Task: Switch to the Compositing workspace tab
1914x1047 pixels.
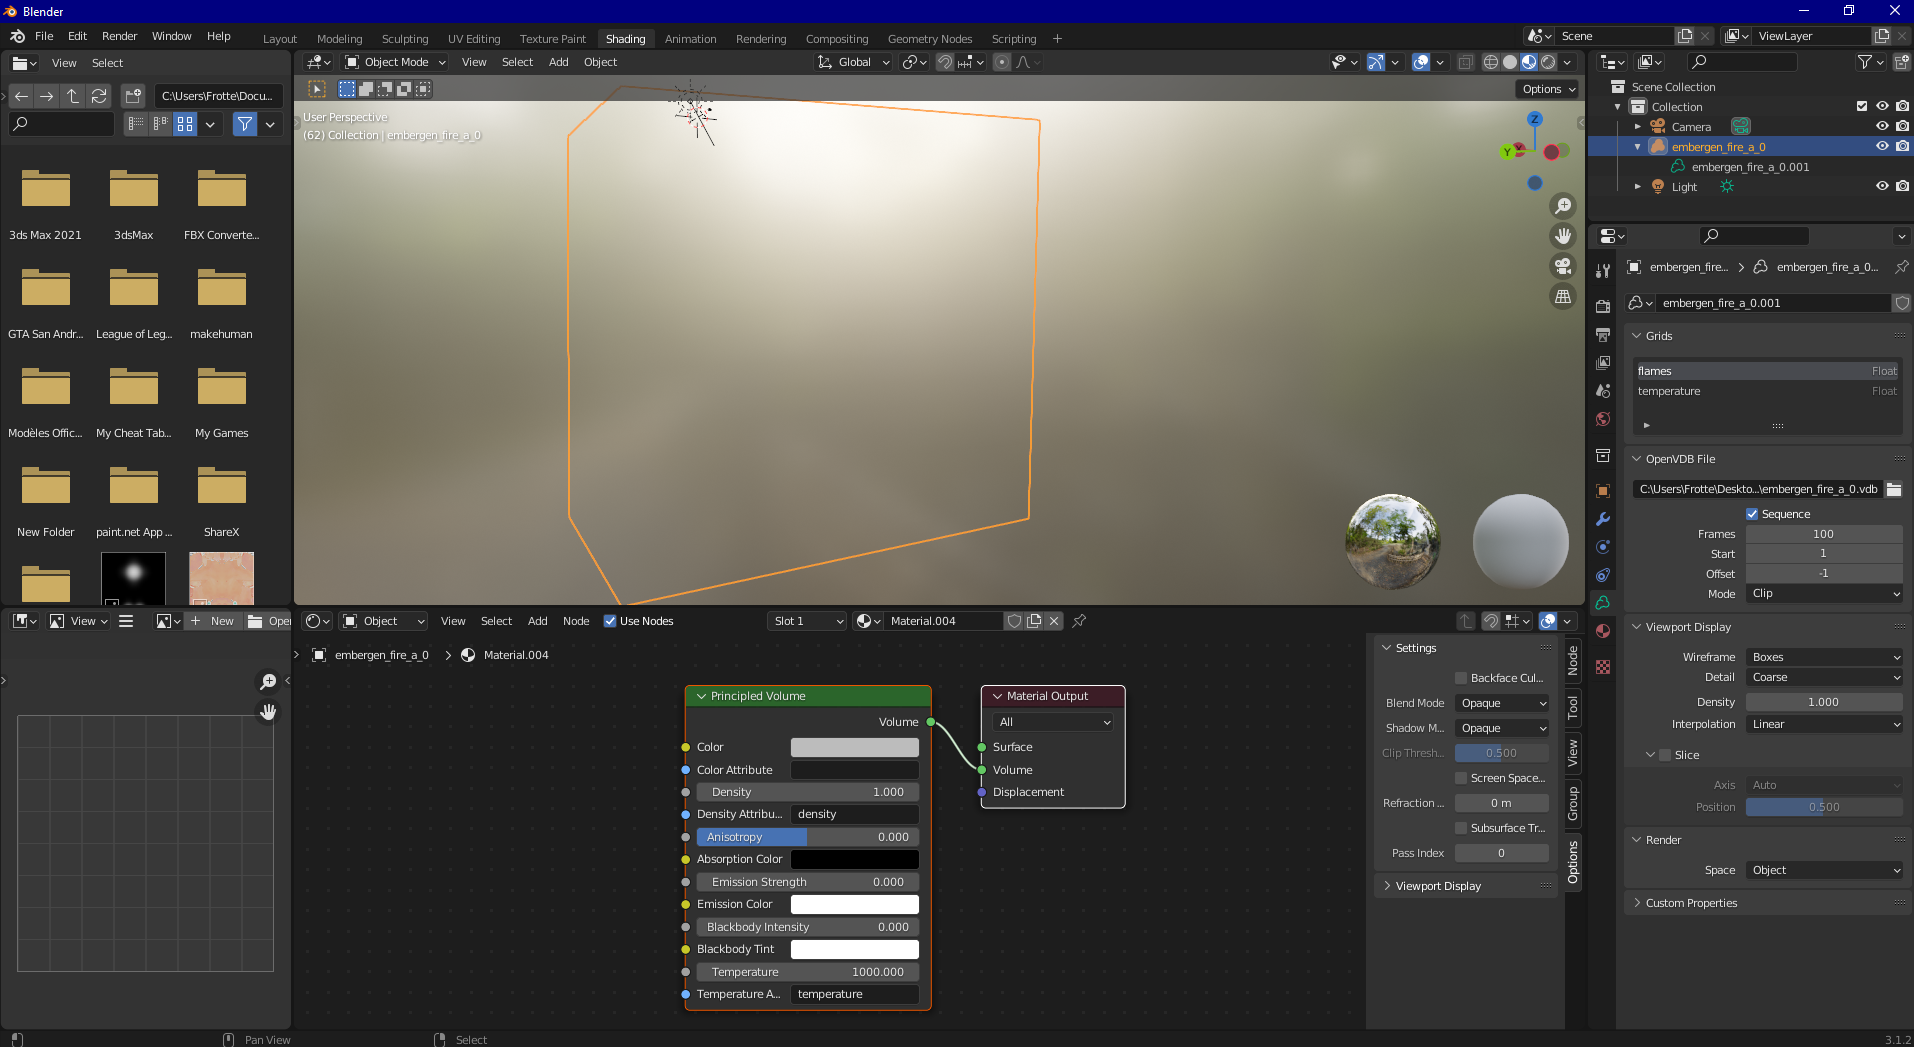Action: point(837,39)
